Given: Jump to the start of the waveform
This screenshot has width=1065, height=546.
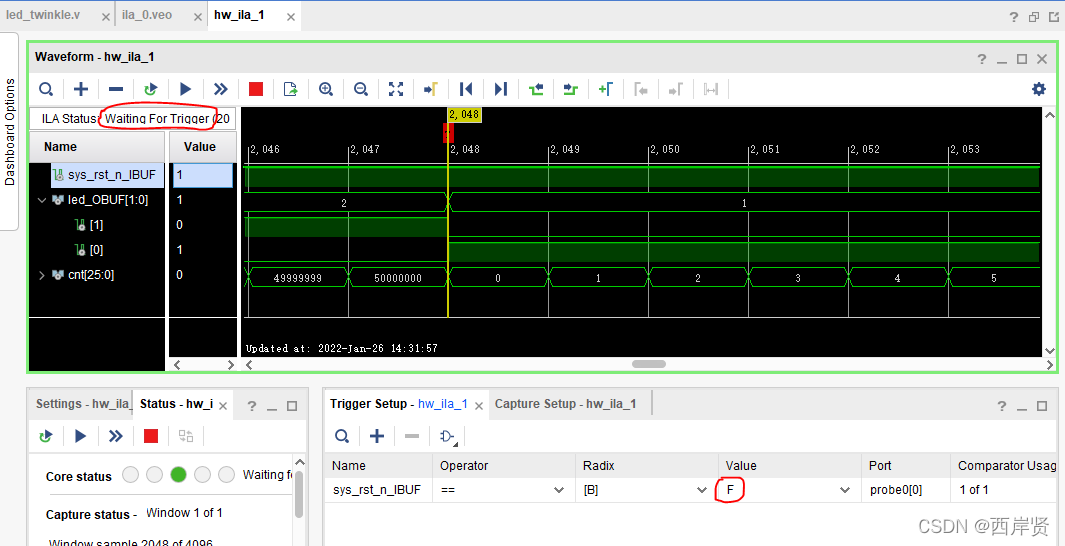Looking at the screenshot, I should tap(466, 89).
